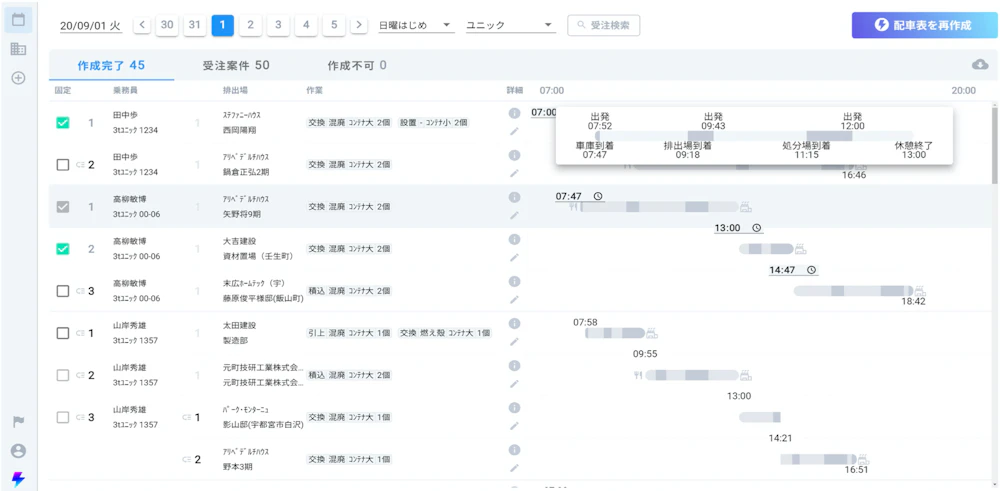Image resolution: width=1000 pixels, height=491 pixels.
Task: Edit the 矢野将9期 row with the pencil
Action: [515, 216]
